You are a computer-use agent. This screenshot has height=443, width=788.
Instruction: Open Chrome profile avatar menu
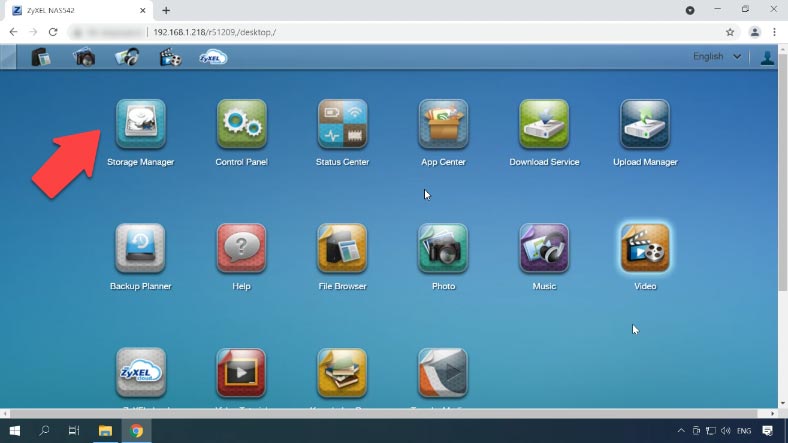(755, 32)
